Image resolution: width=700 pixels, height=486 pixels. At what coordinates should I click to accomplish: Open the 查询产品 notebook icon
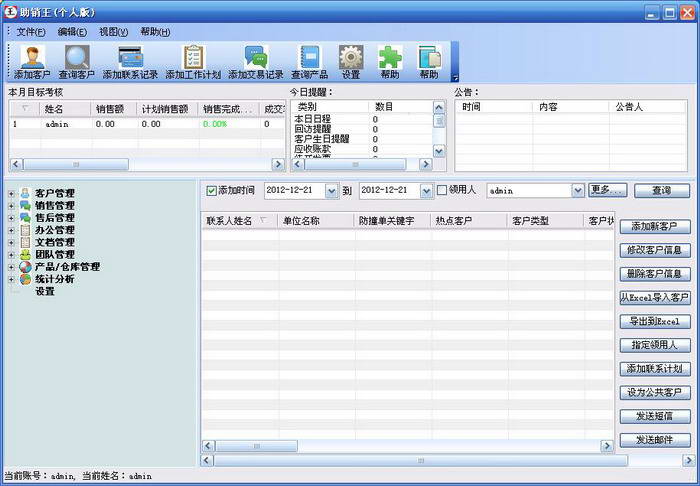[x=309, y=57]
